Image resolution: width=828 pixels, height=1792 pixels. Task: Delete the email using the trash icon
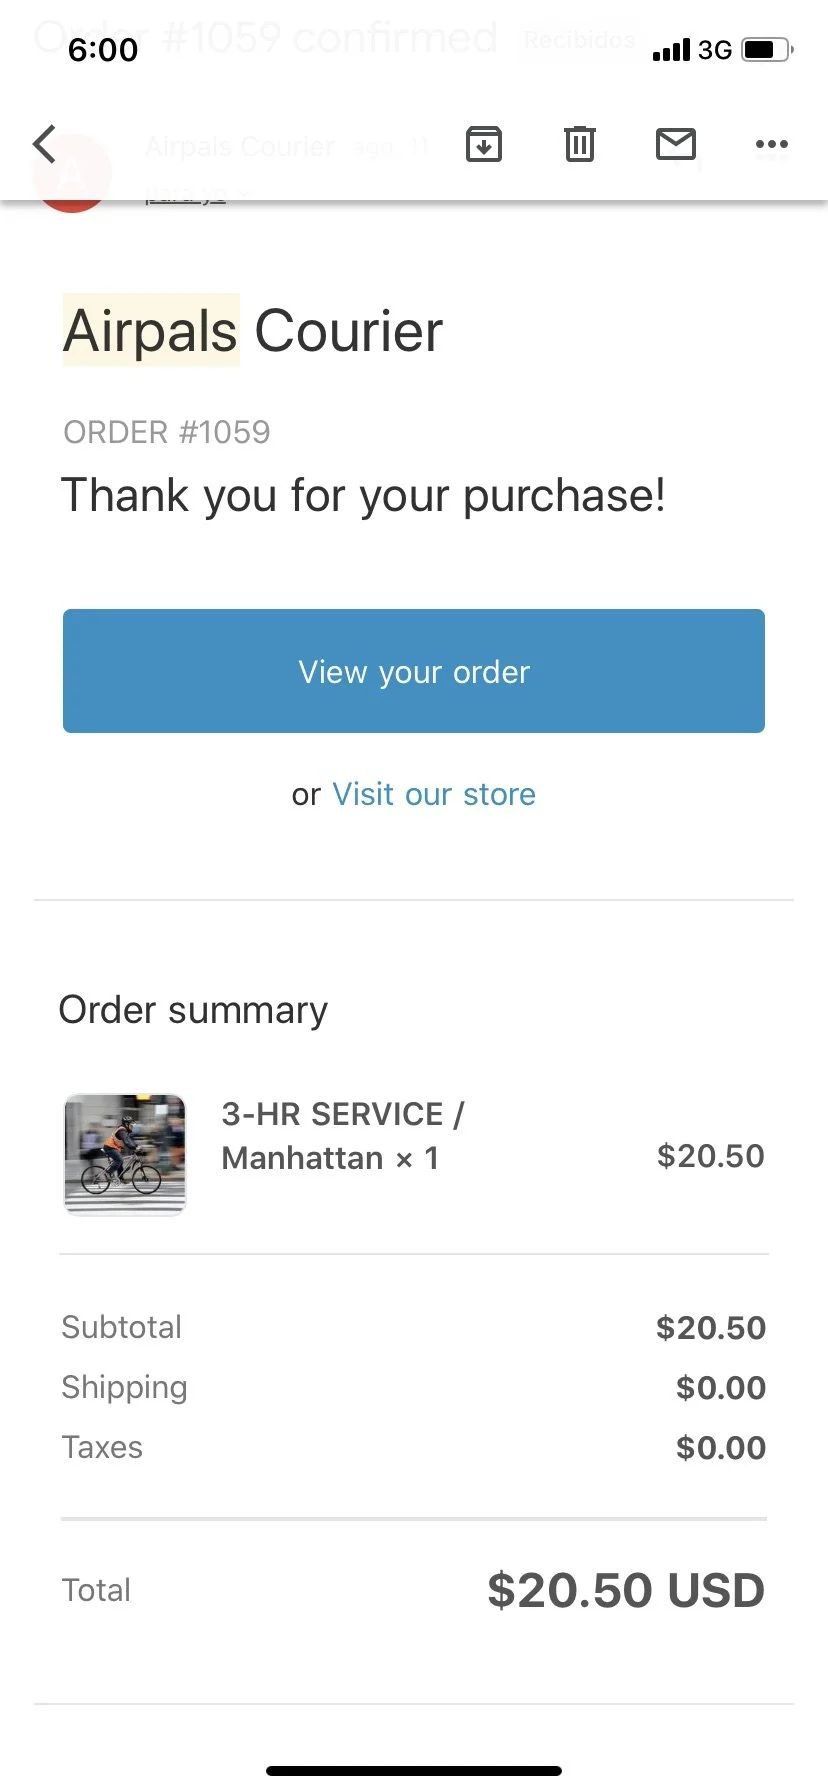coord(580,145)
